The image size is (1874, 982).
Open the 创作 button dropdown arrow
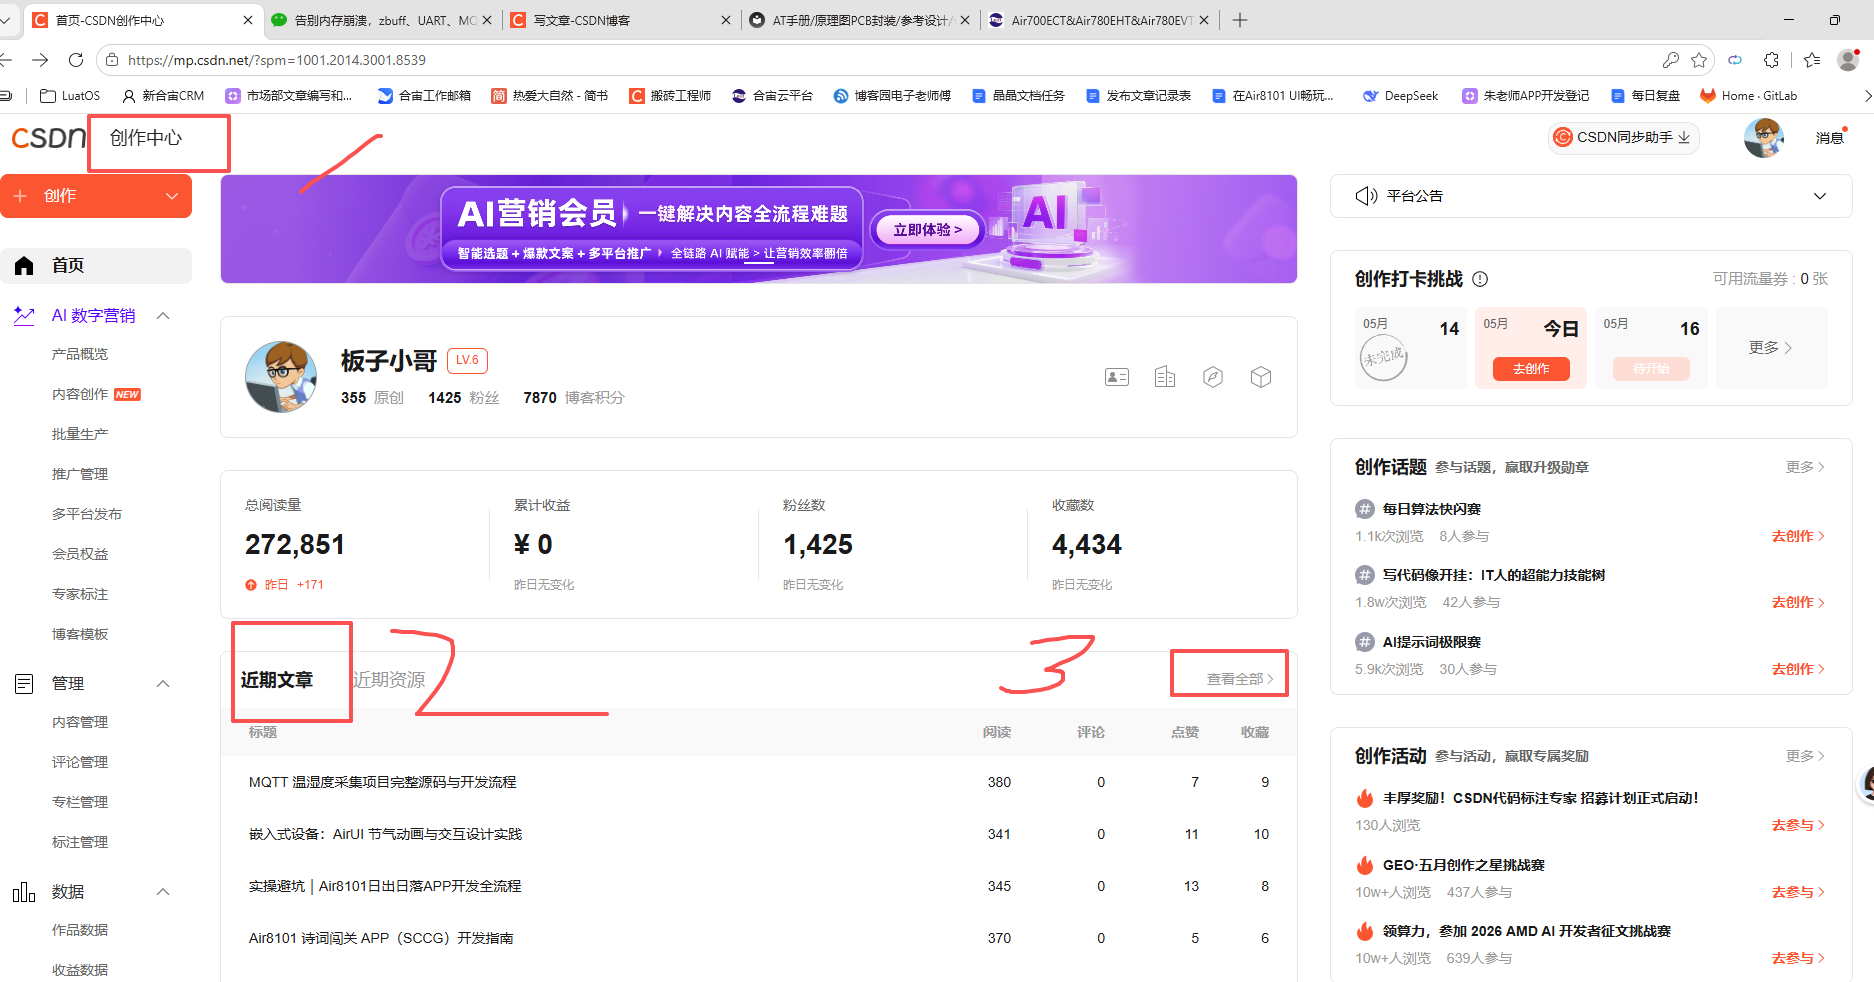click(172, 196)
